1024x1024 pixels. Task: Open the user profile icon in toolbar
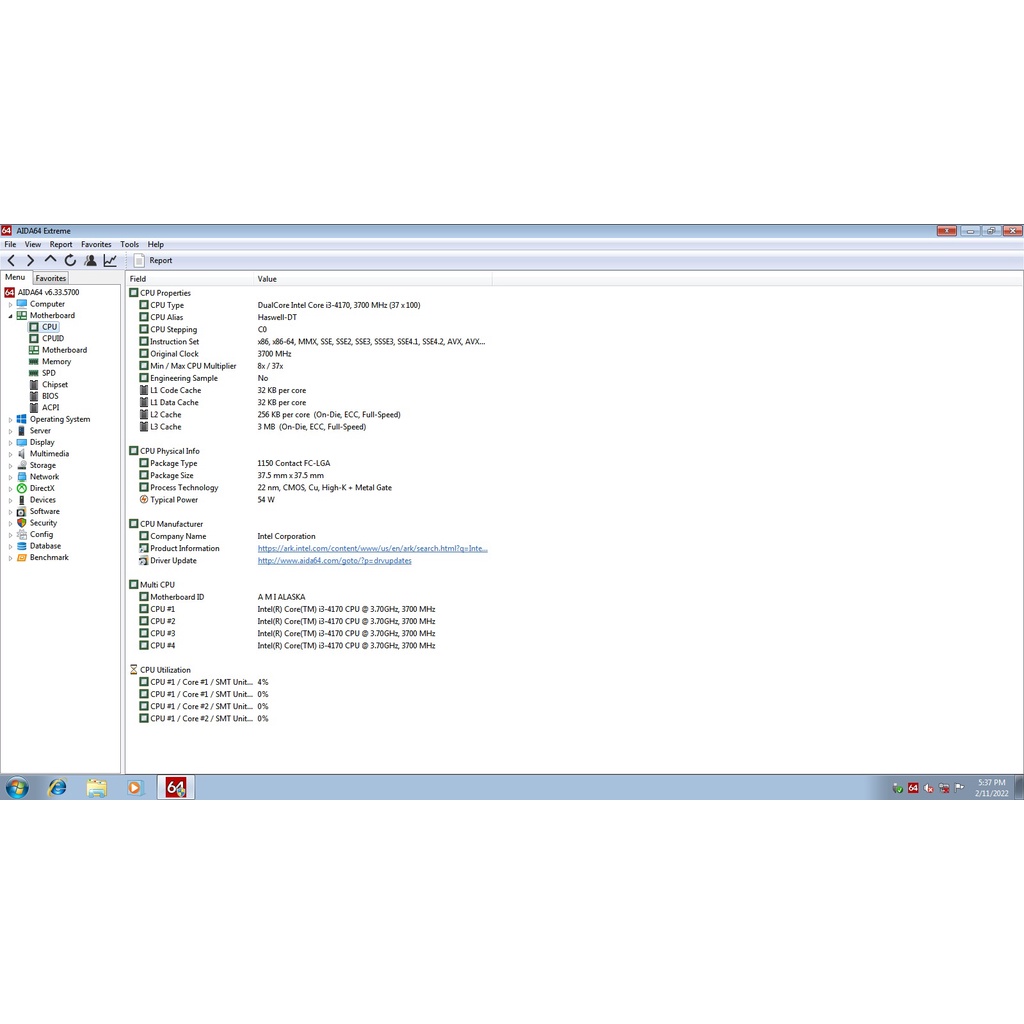[x=90, y=260]
